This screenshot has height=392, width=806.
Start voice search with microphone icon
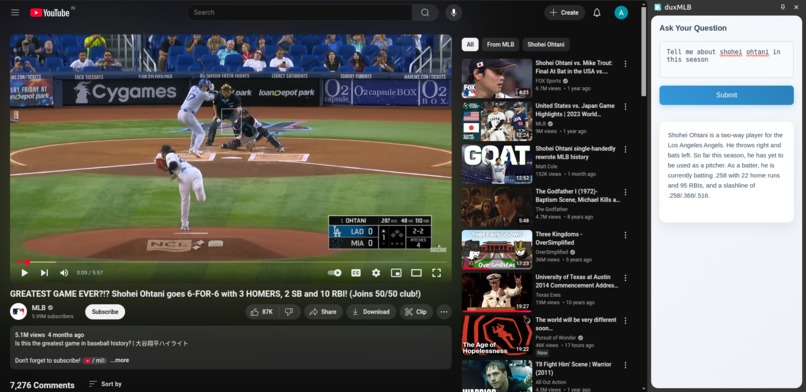click(453, 12)
